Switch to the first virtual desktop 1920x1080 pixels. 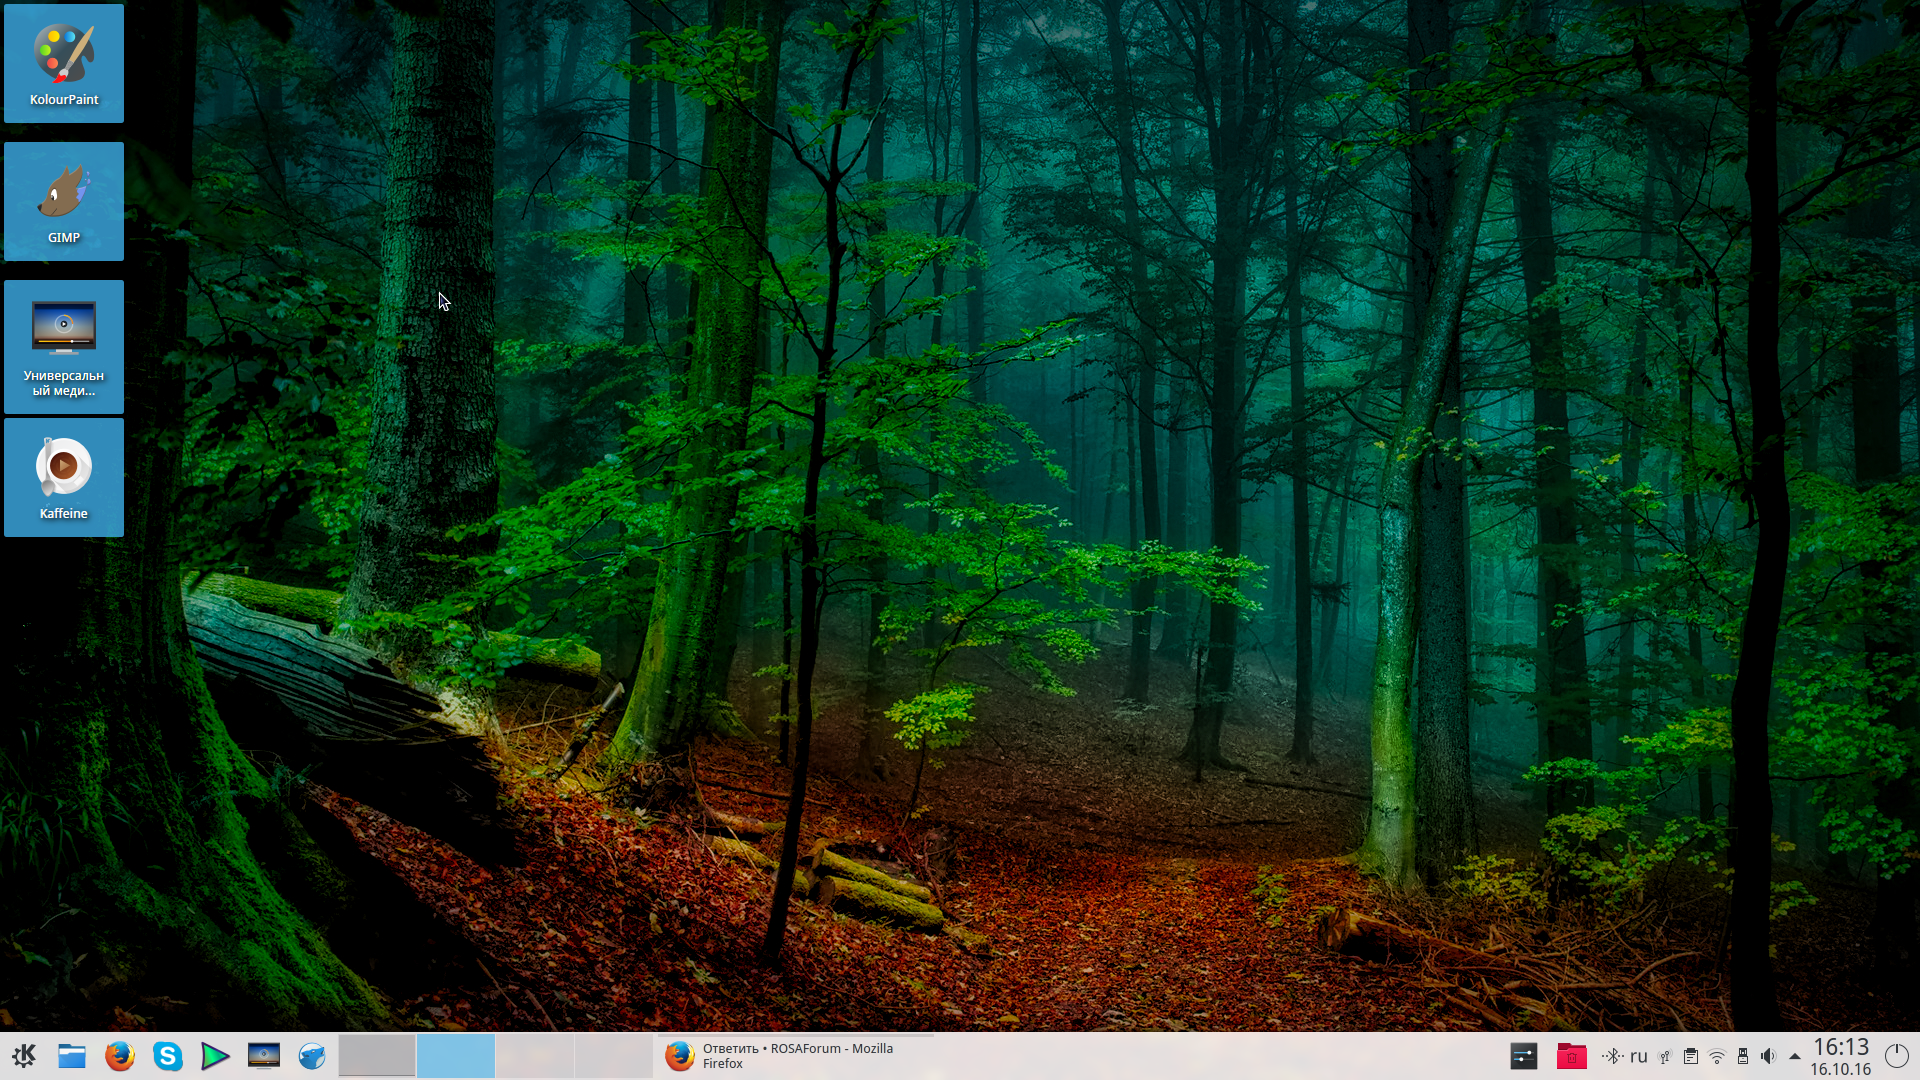click(377, 1056)
